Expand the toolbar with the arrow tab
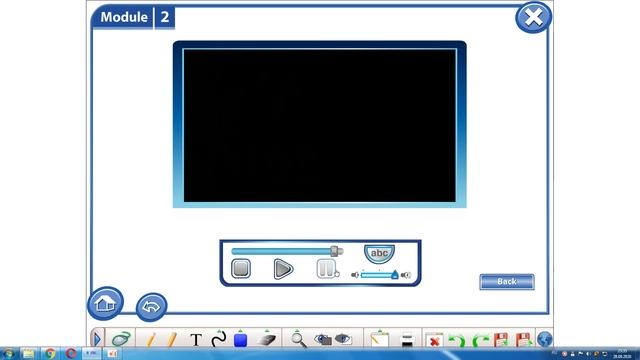 (x=97, y=338)
